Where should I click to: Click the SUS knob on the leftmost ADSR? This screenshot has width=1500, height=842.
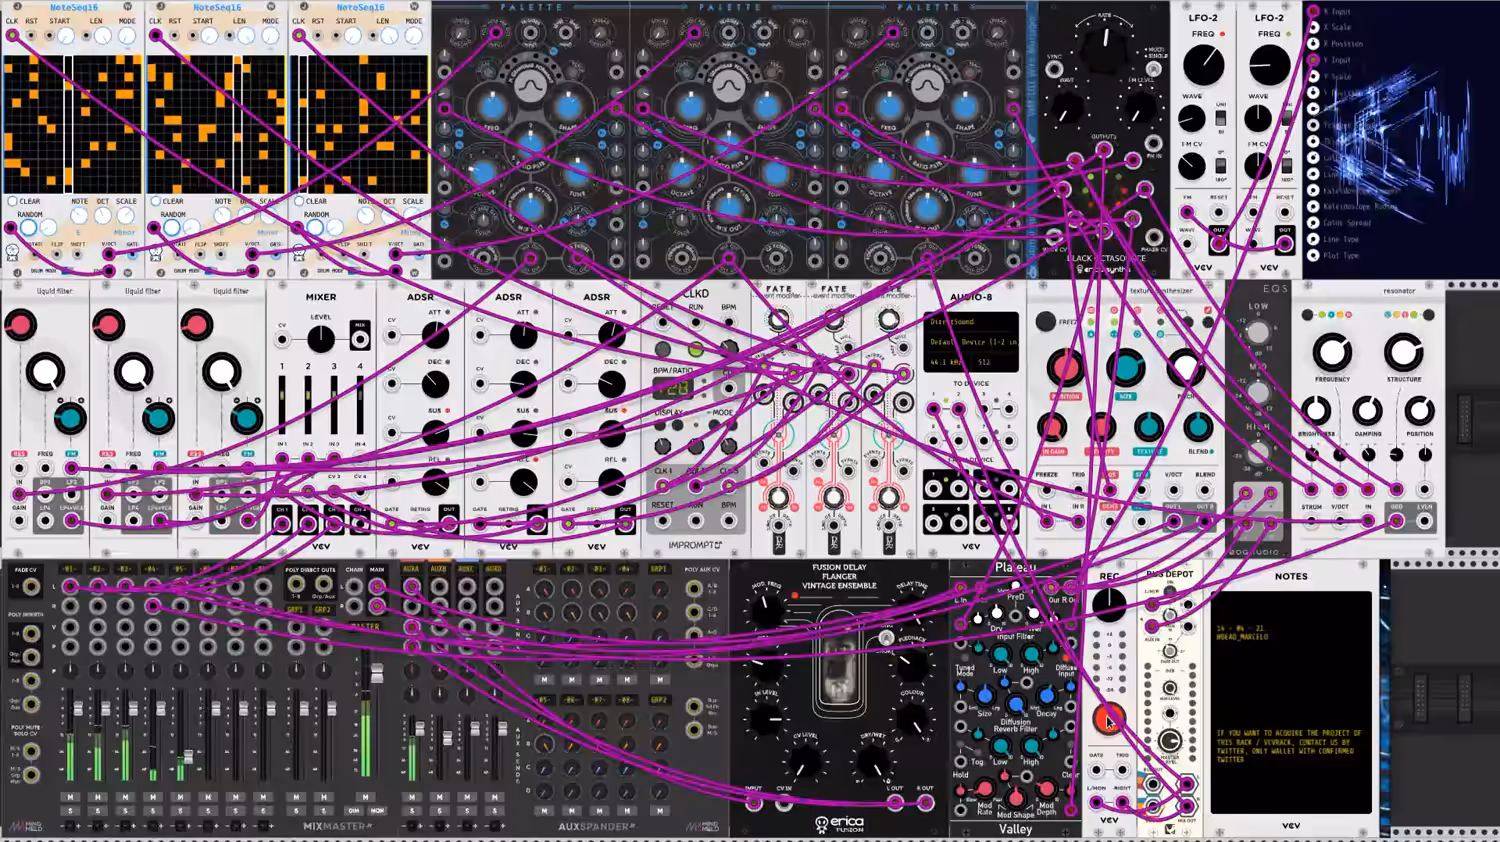435,434
